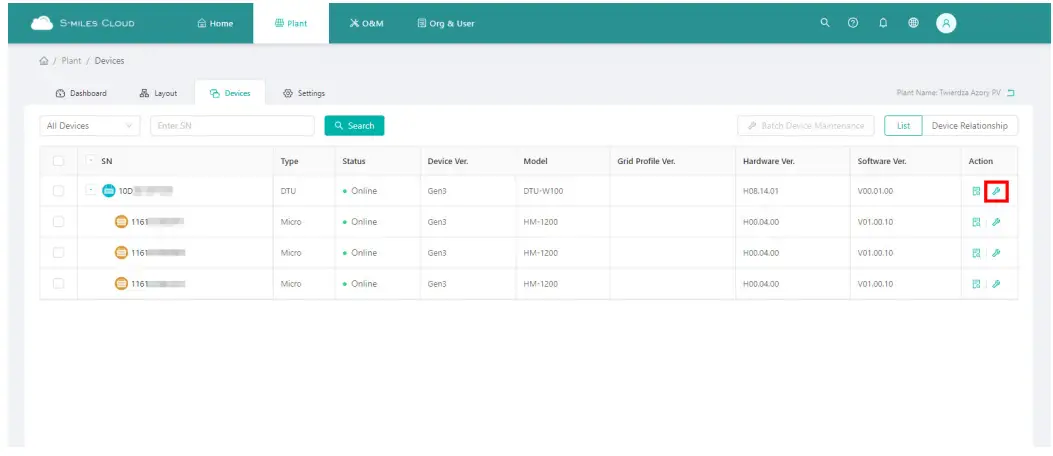The image size is (1053, 456).
Task: Collapse the DTU row tree expander
Action: 92,191
